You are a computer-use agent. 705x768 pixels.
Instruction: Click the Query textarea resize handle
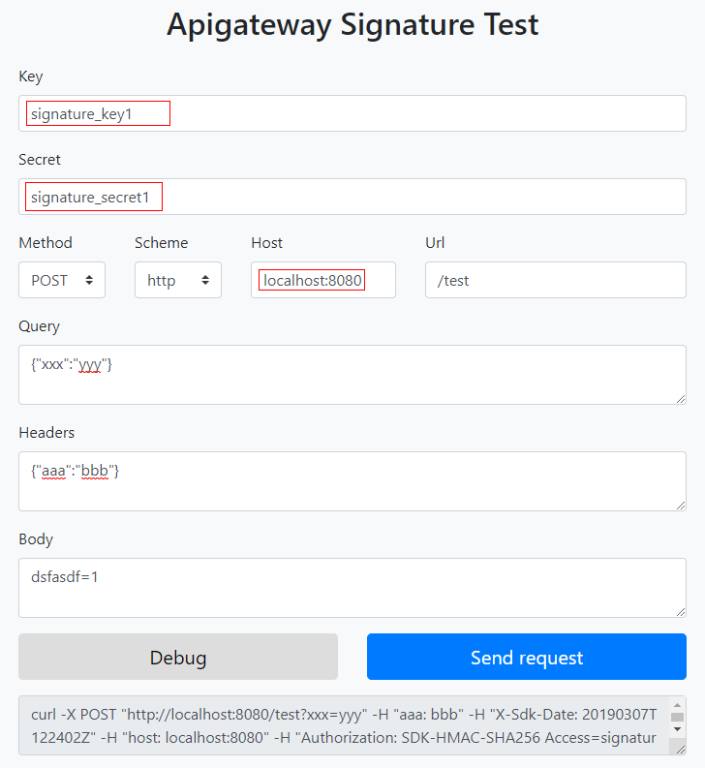681,399
